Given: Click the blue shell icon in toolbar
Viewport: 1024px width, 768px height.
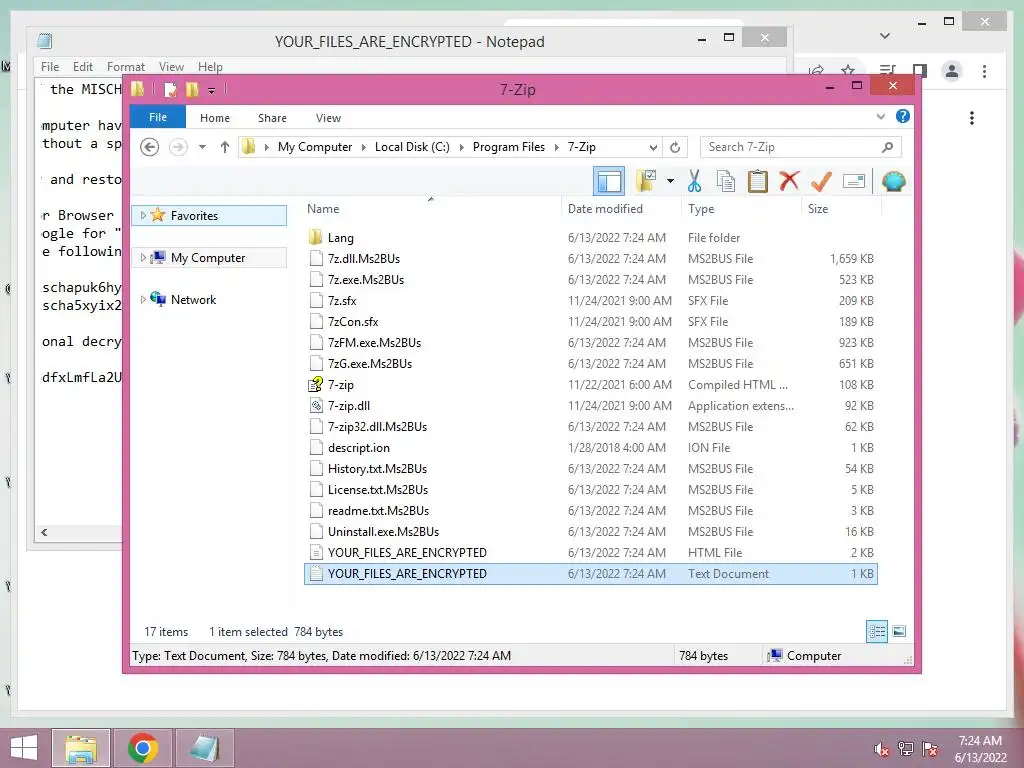Looking at the screenshot, I should 893,181.
